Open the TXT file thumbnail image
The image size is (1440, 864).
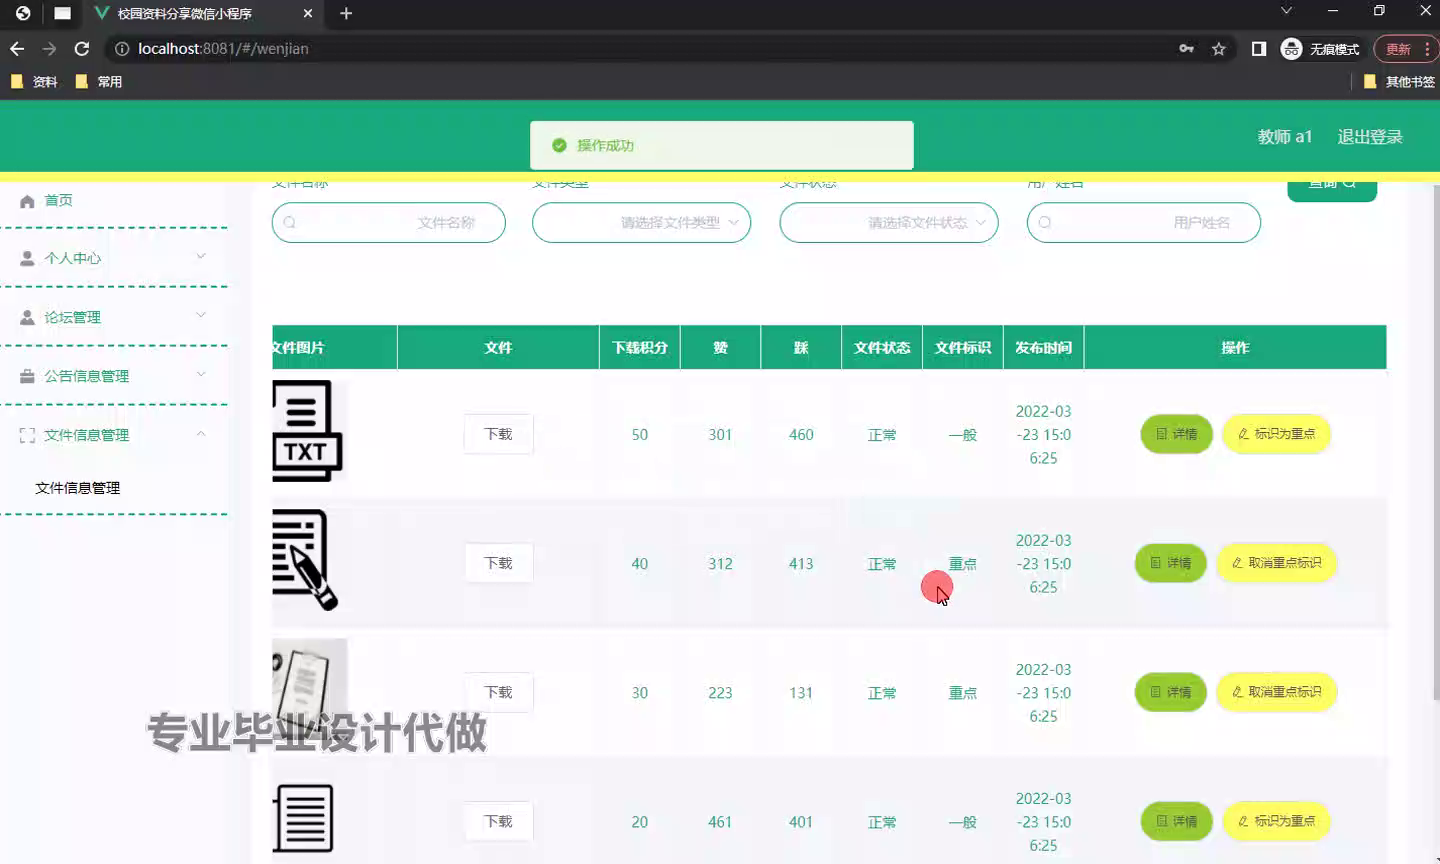pyautogui.click(x=307, y=431)
